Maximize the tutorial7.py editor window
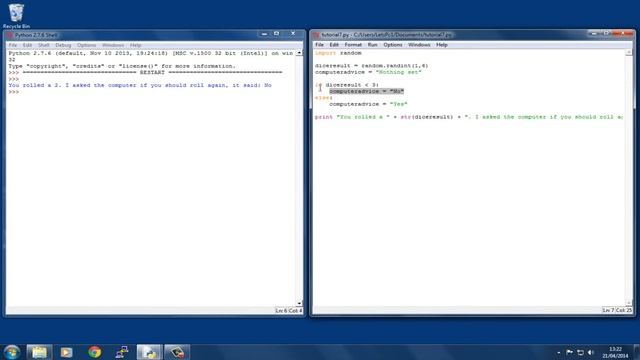The height and width of the screenshot is (360, 640). (x=606, y=33)
